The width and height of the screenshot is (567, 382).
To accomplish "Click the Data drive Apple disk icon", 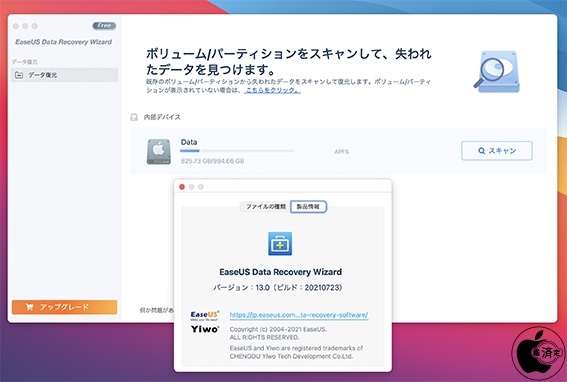I will 159,151.
